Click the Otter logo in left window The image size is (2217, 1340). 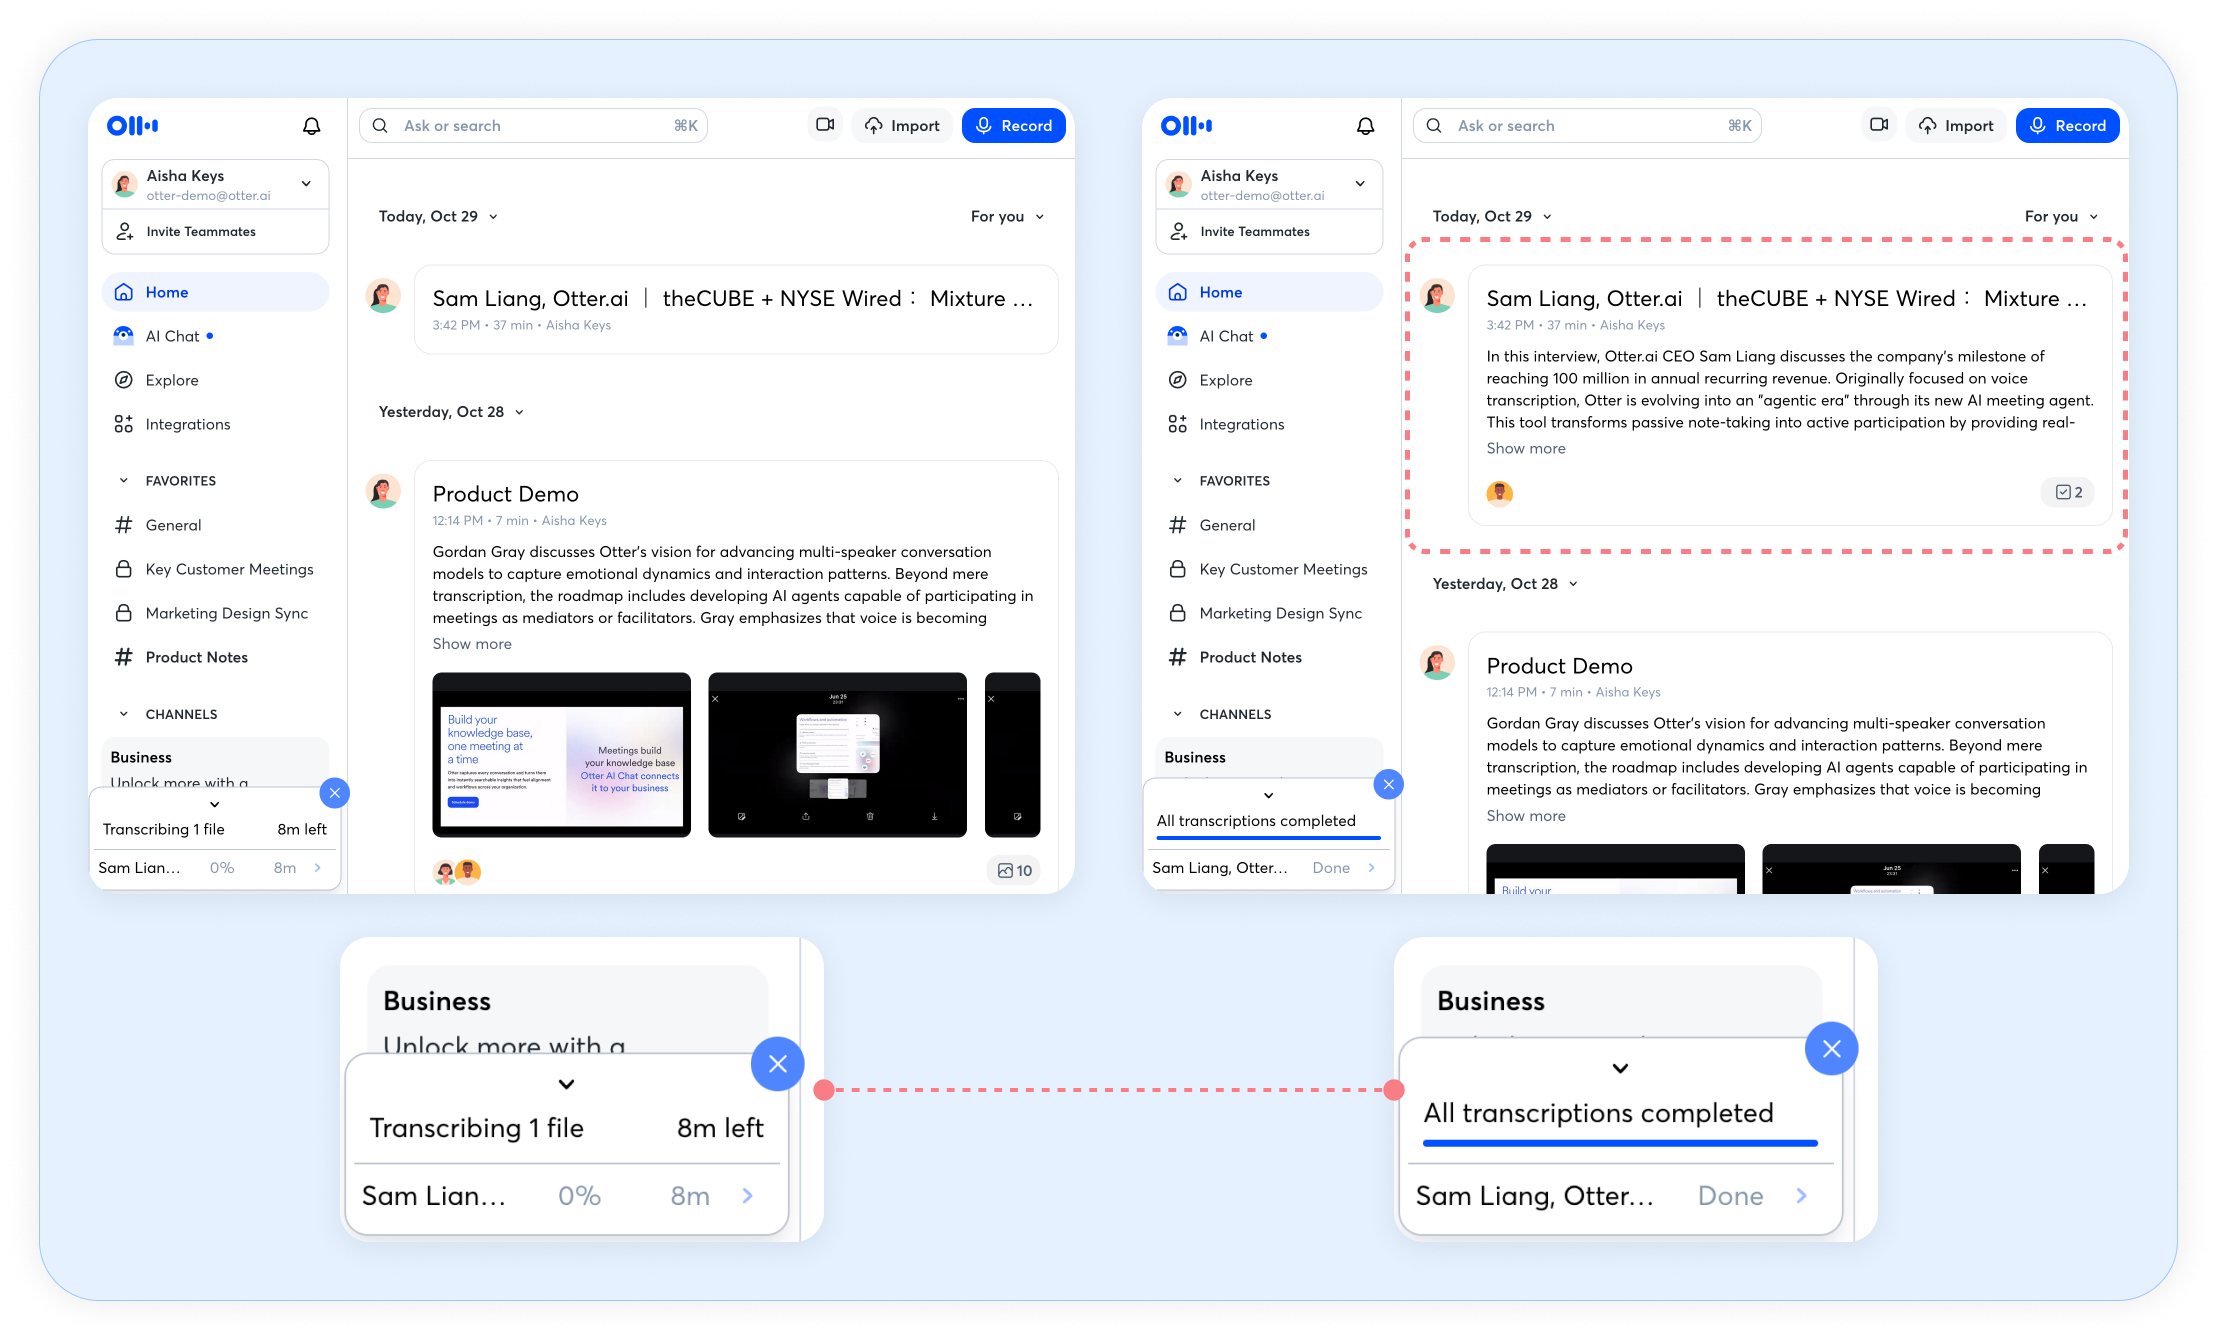[x=133, y=125]
